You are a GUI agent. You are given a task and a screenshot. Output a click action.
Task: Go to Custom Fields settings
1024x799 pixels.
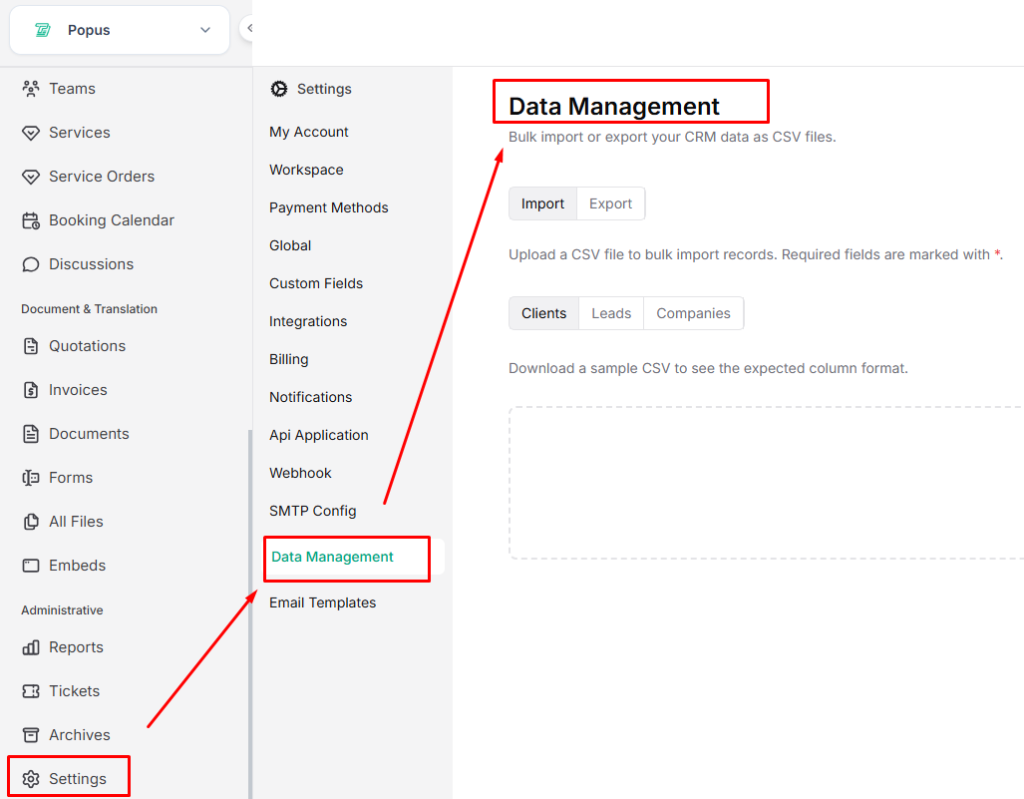(315, 284)
